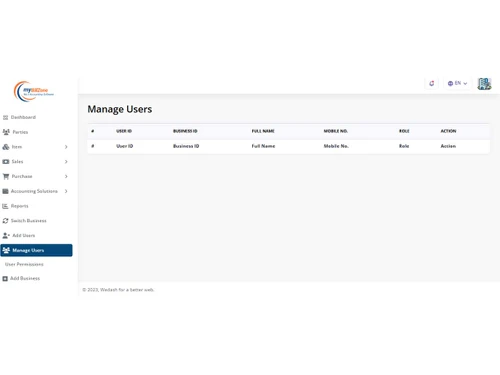Click the ROLE column header
Viewport: 500px width, 375px height.
point(404,131)
